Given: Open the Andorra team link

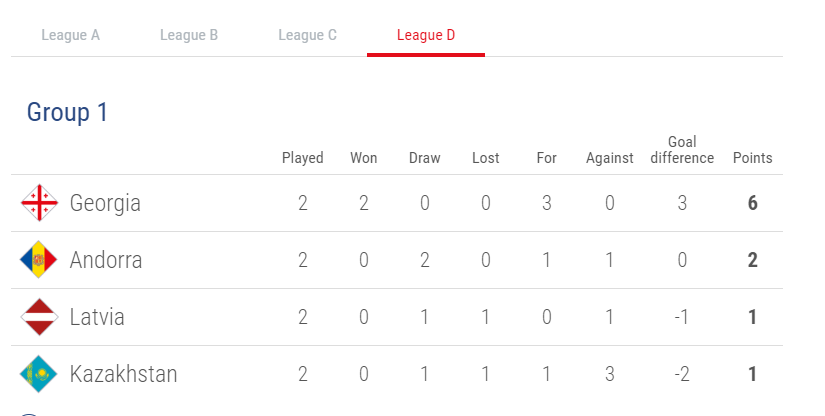Looking at the screenshot, I should click(x=106, y=260).
